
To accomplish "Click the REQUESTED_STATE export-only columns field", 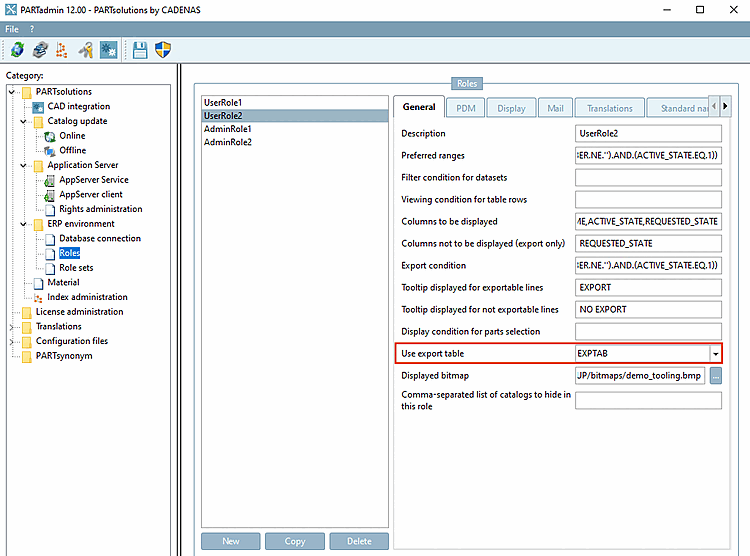I will click(648, 244).
